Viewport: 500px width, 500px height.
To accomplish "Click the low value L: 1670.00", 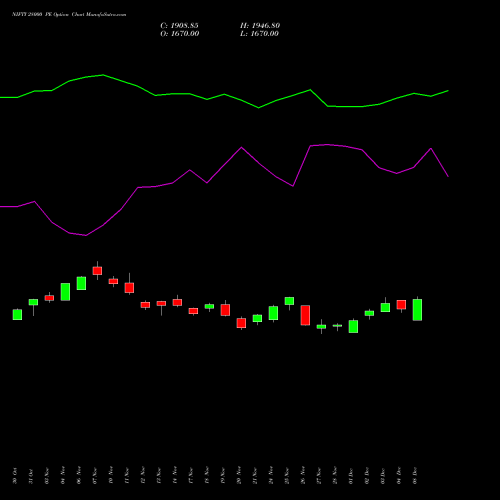I will coord(259,34).
